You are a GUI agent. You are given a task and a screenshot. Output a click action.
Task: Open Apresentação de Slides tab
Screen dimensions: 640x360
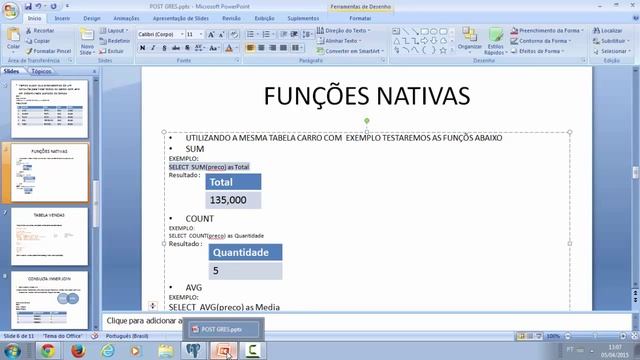tap(180, 18)
